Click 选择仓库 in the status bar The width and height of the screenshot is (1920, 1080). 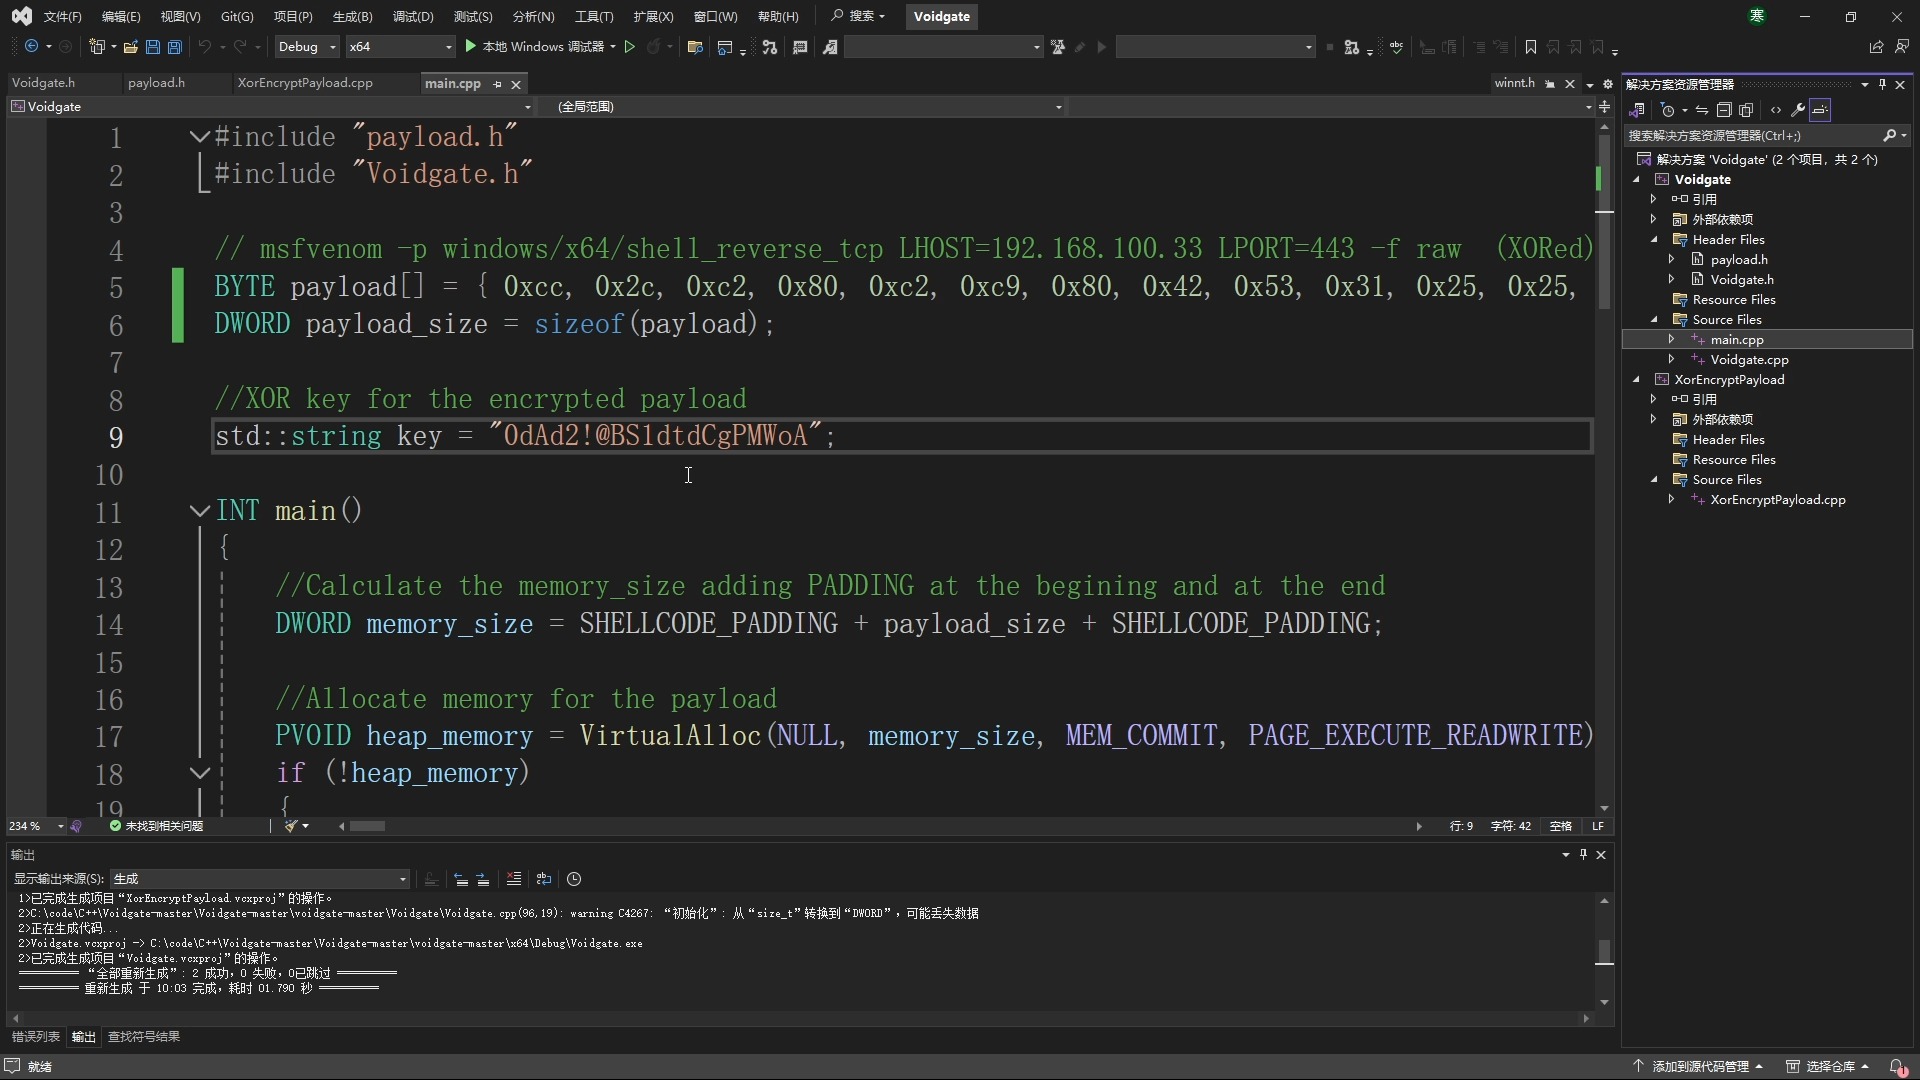pyautogui.click(x=1828, y=1067)
